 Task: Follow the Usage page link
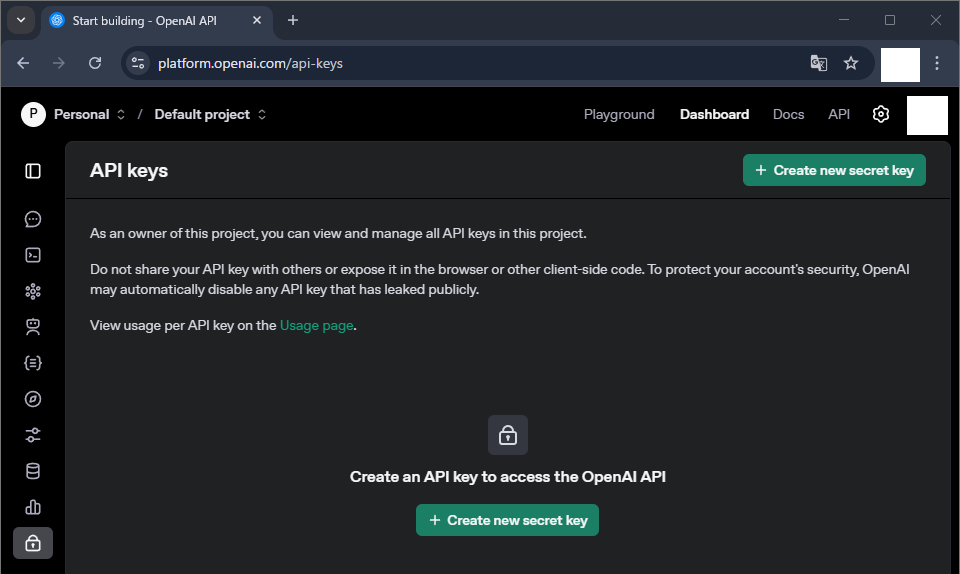tap(317, 326)
